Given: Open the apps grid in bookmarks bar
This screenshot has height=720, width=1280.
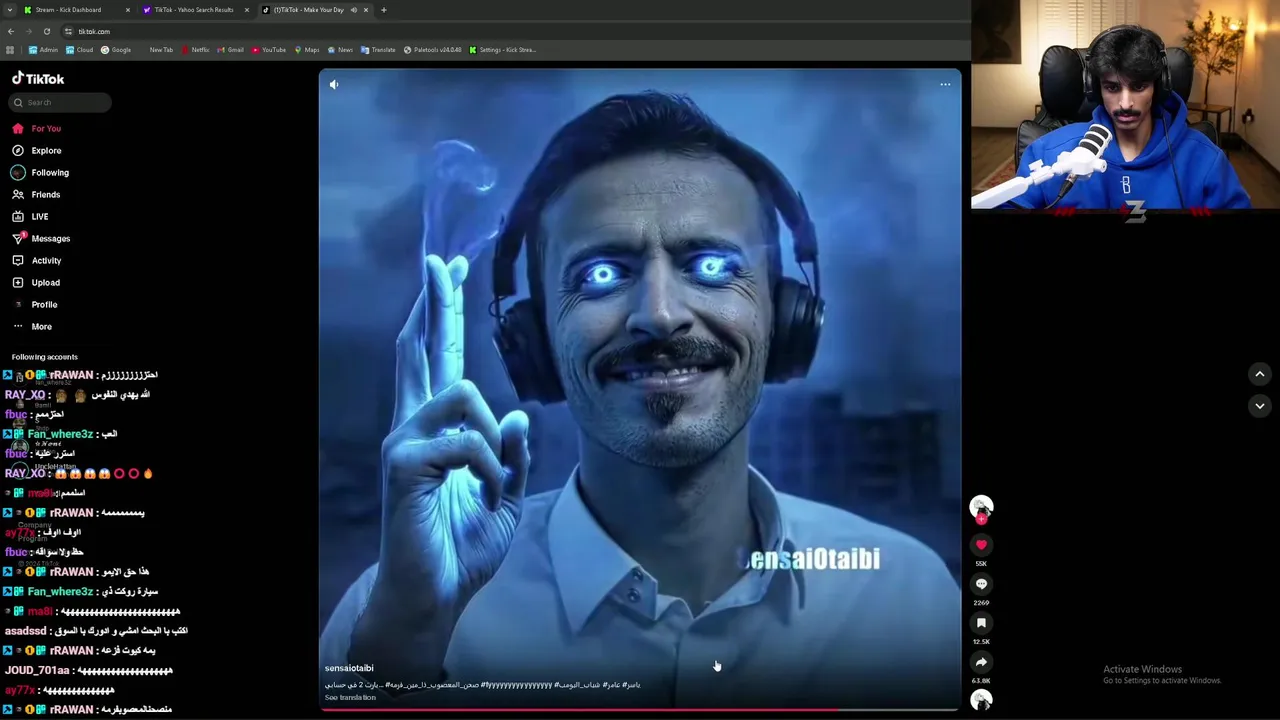Looking at the screenshot, I should pos(10,50).
